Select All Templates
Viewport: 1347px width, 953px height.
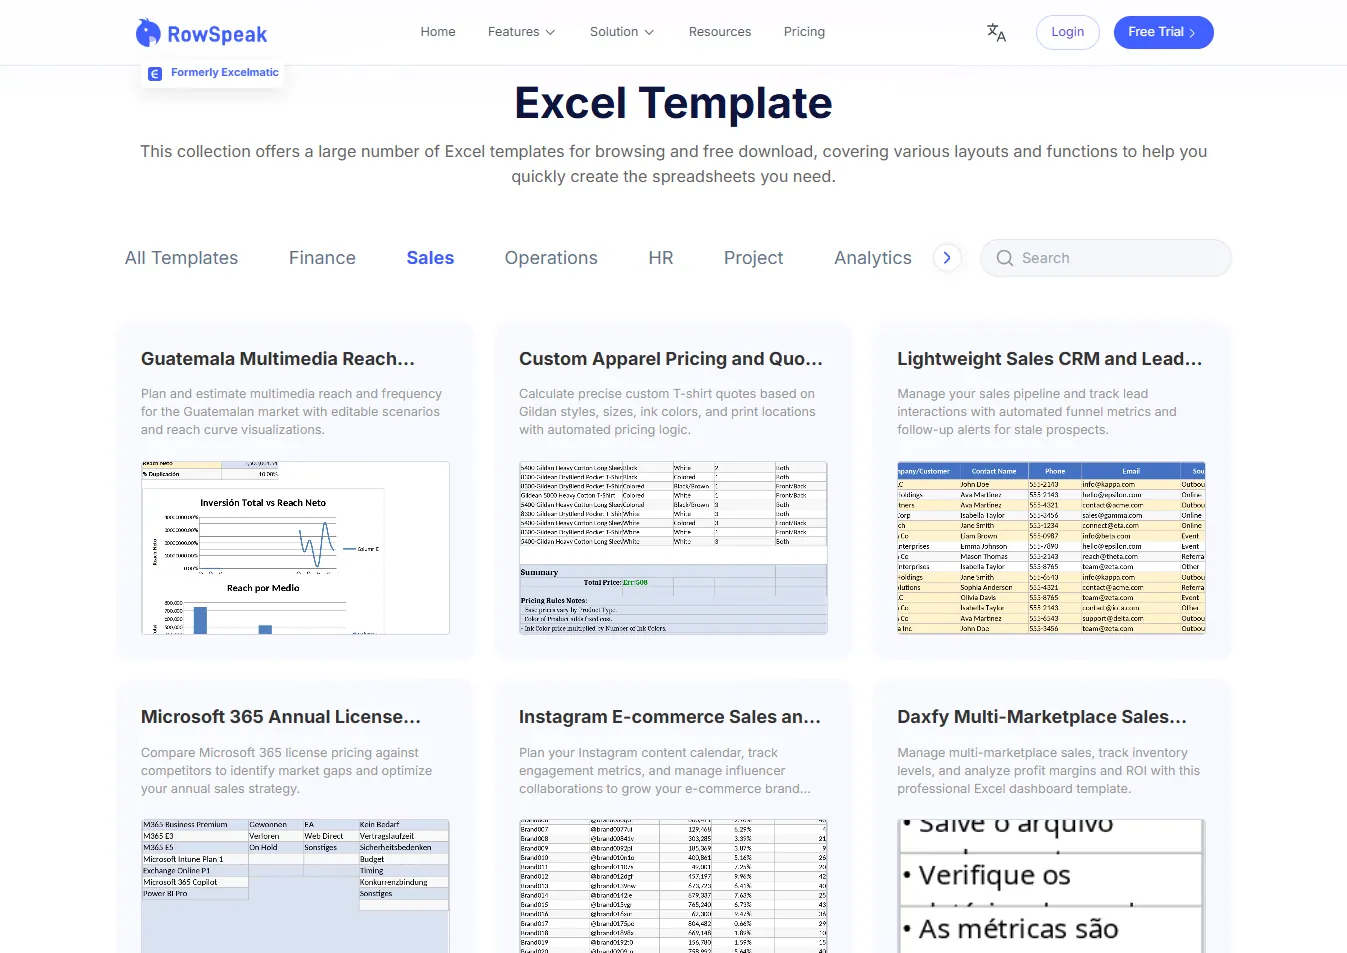[x=181, y=258]
